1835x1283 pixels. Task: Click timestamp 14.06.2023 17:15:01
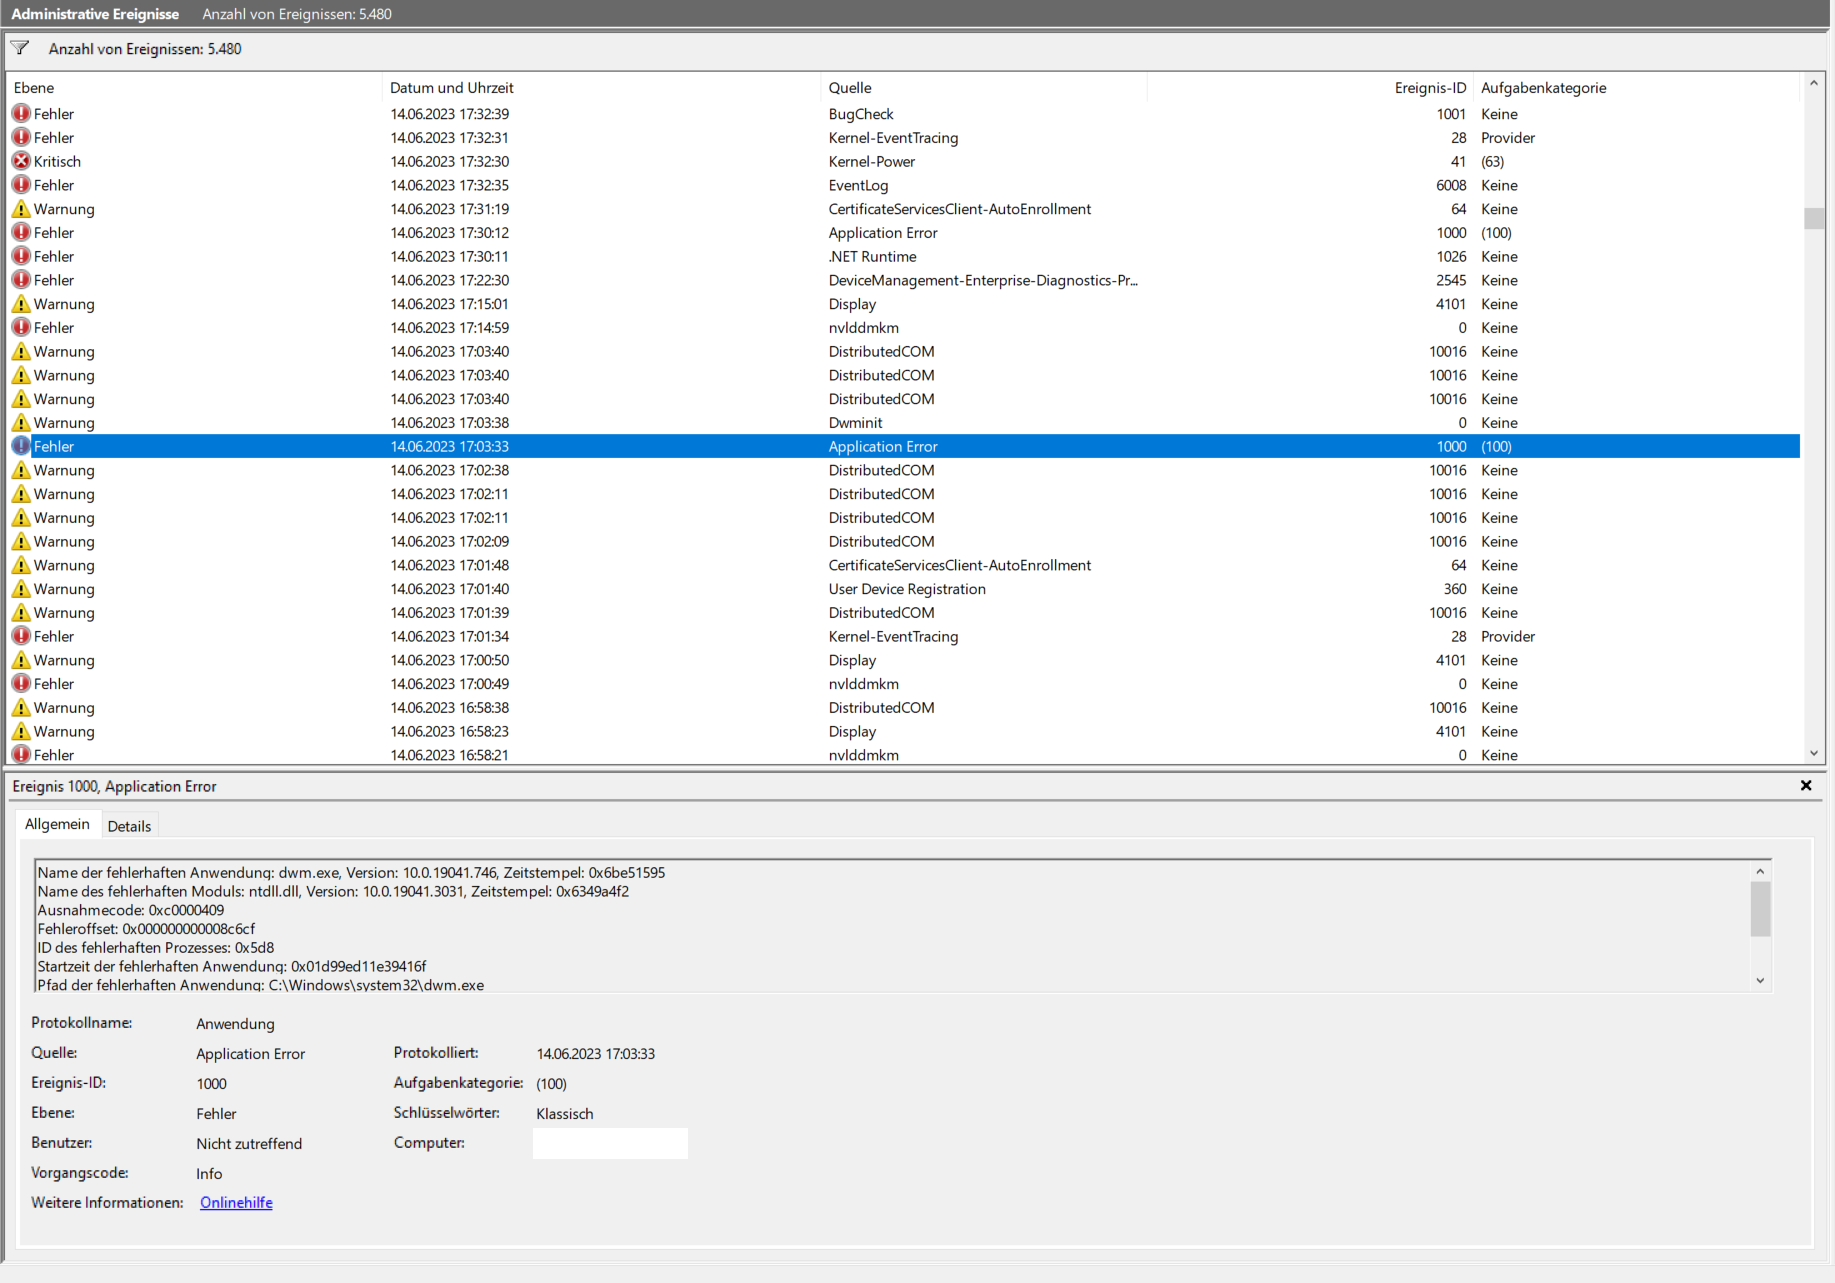450,304
